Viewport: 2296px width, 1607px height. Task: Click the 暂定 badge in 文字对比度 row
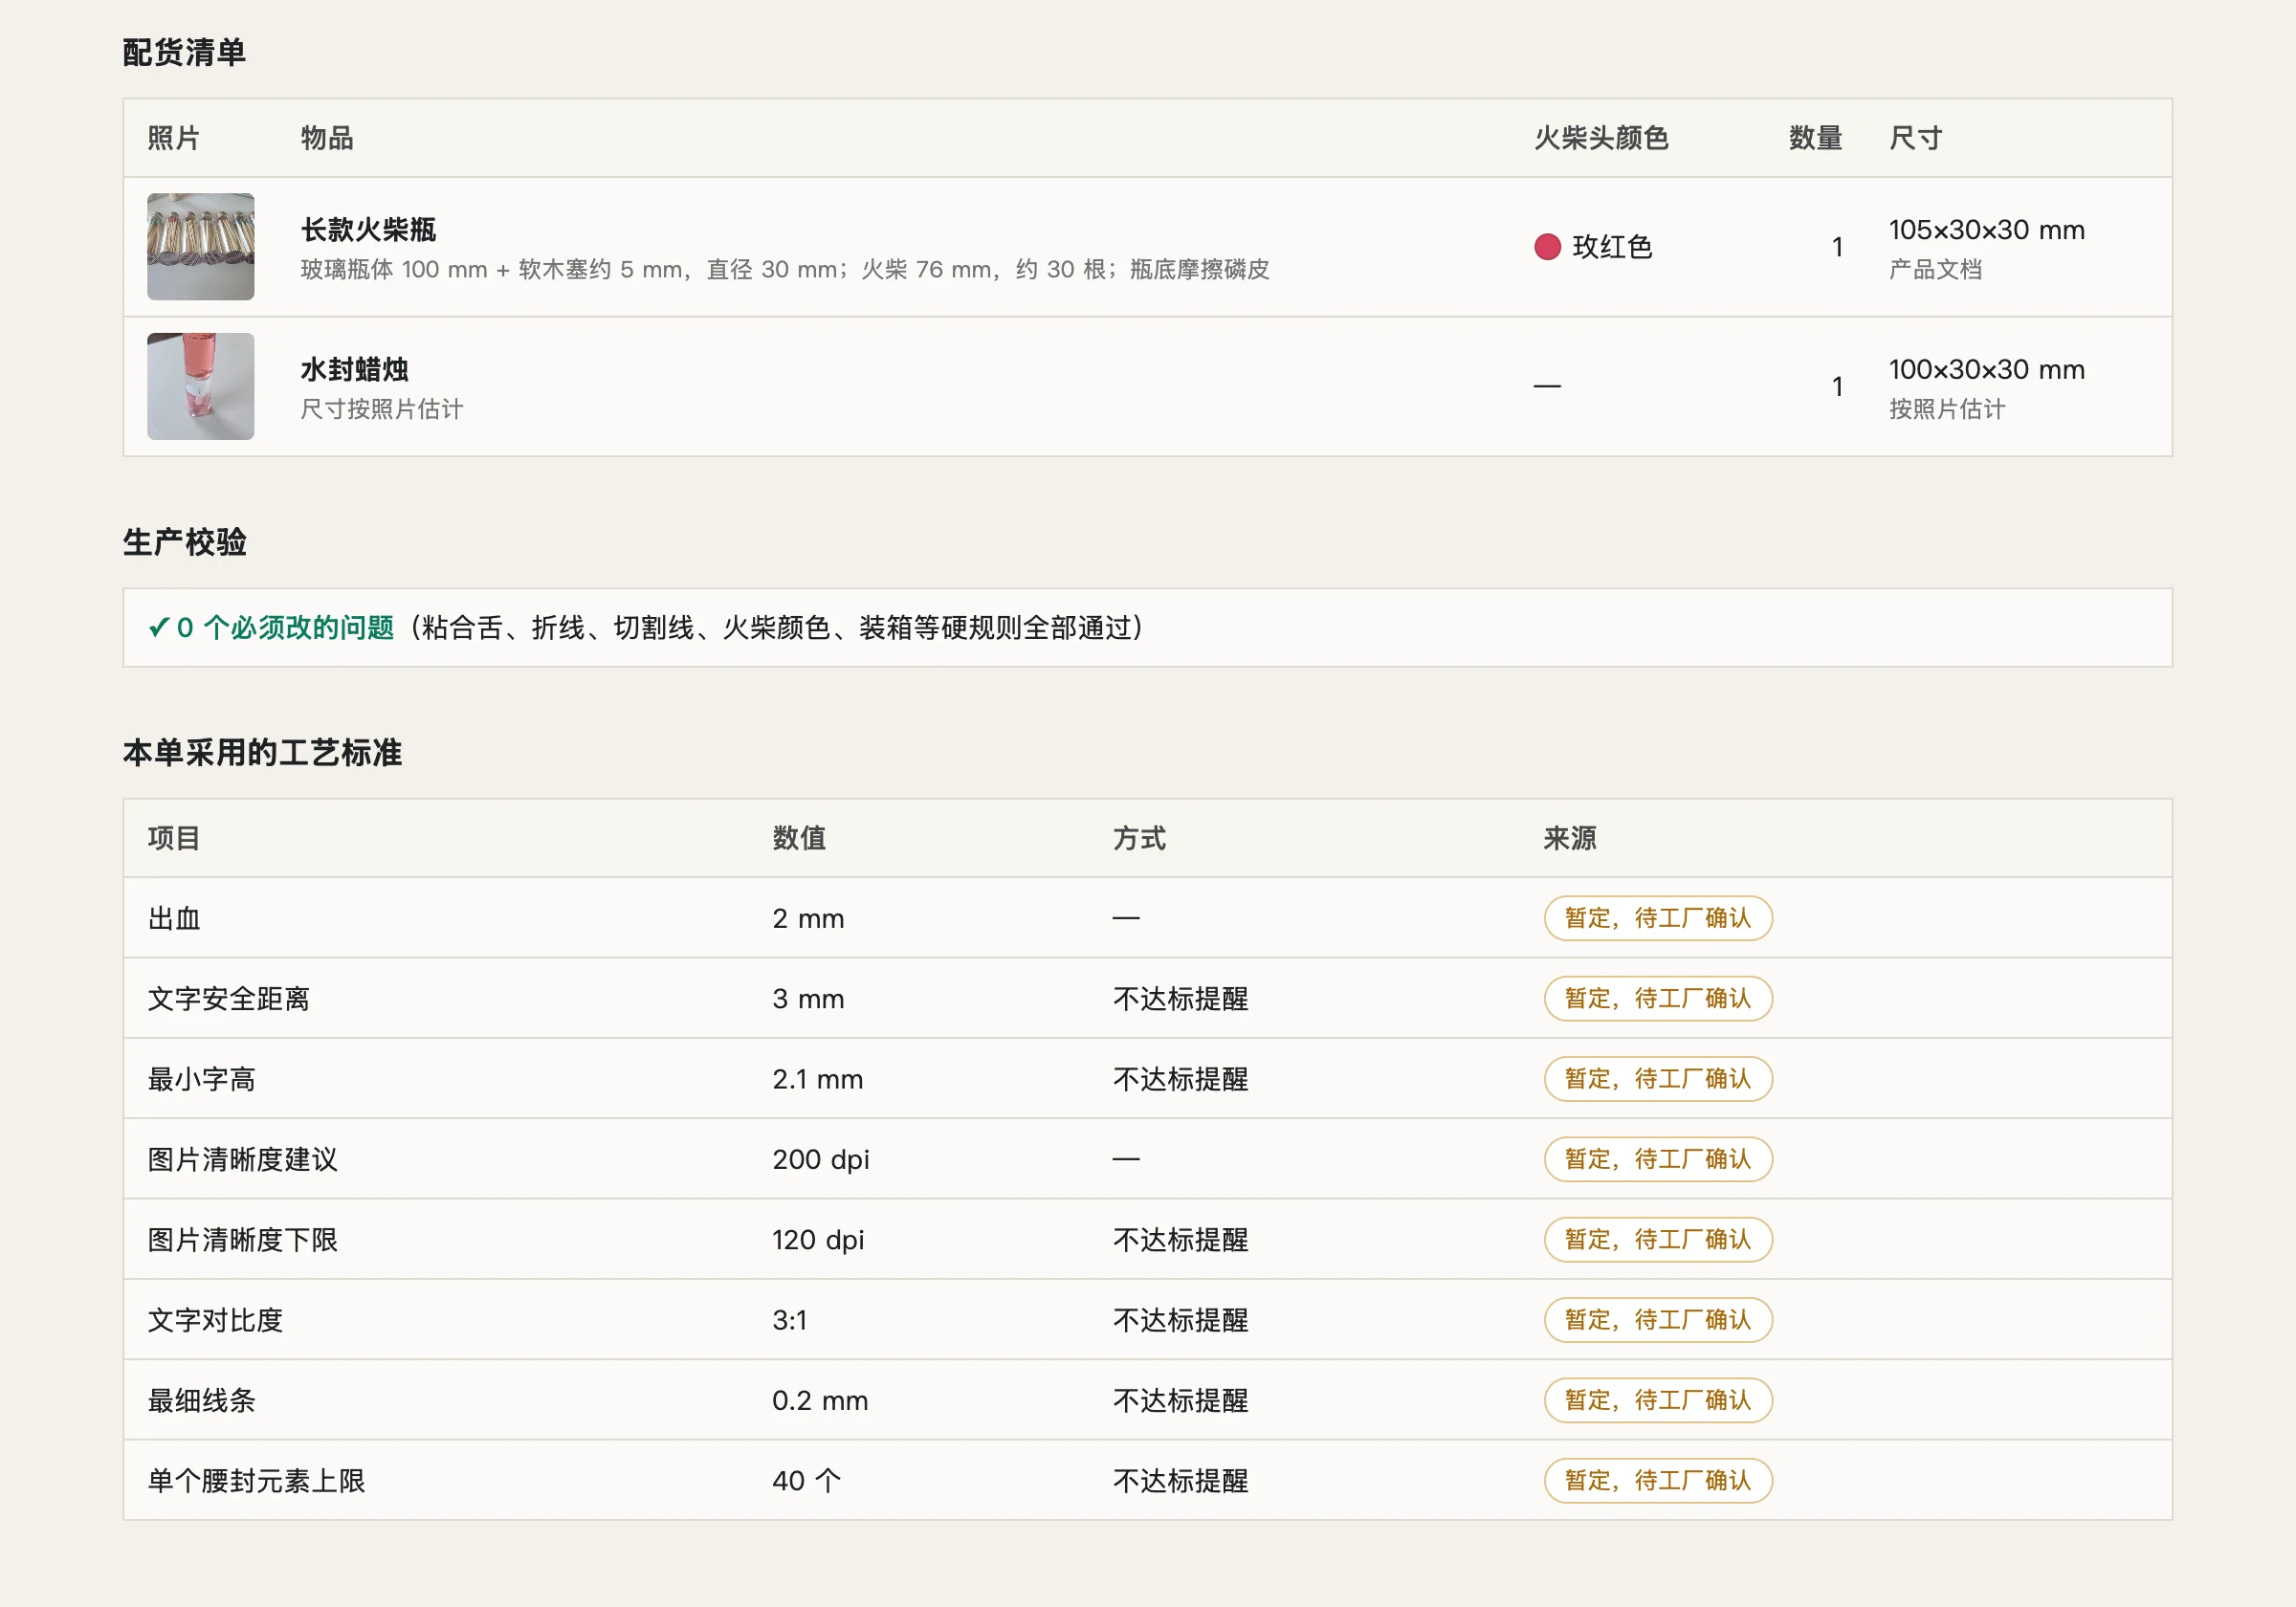pyautogui.click(x=1658, y=1320)
